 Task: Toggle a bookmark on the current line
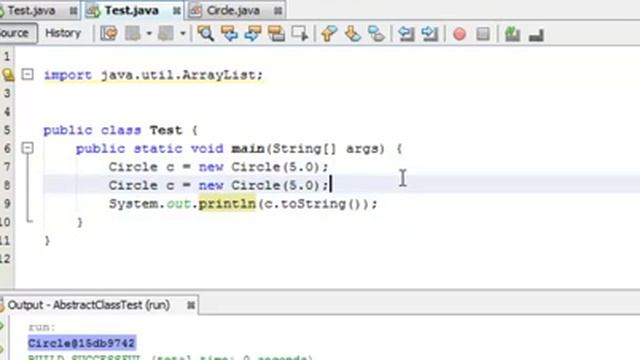(376, 33)
